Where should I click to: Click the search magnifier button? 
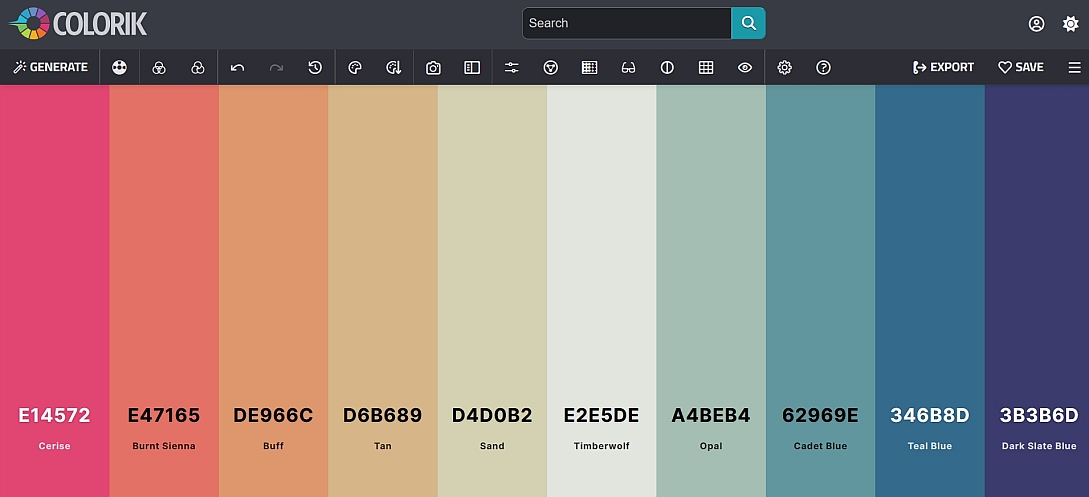pos(749,23)
